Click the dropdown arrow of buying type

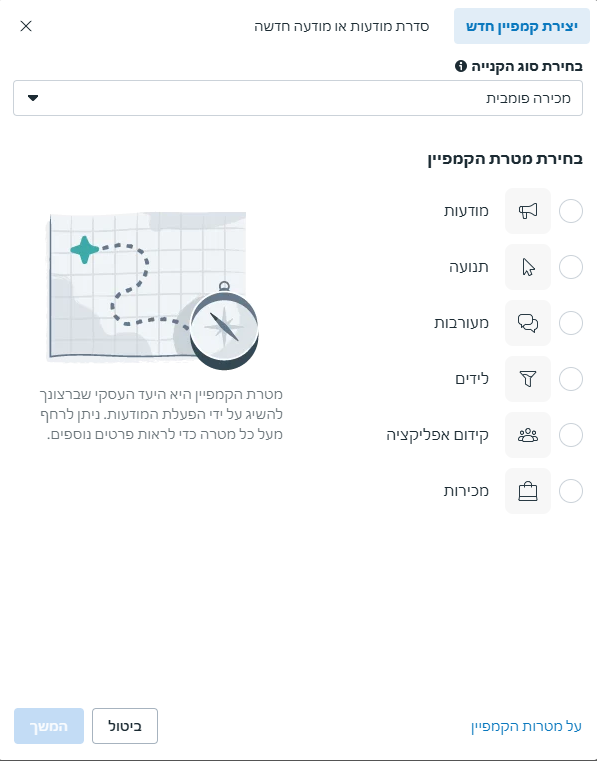coord(33,98)
